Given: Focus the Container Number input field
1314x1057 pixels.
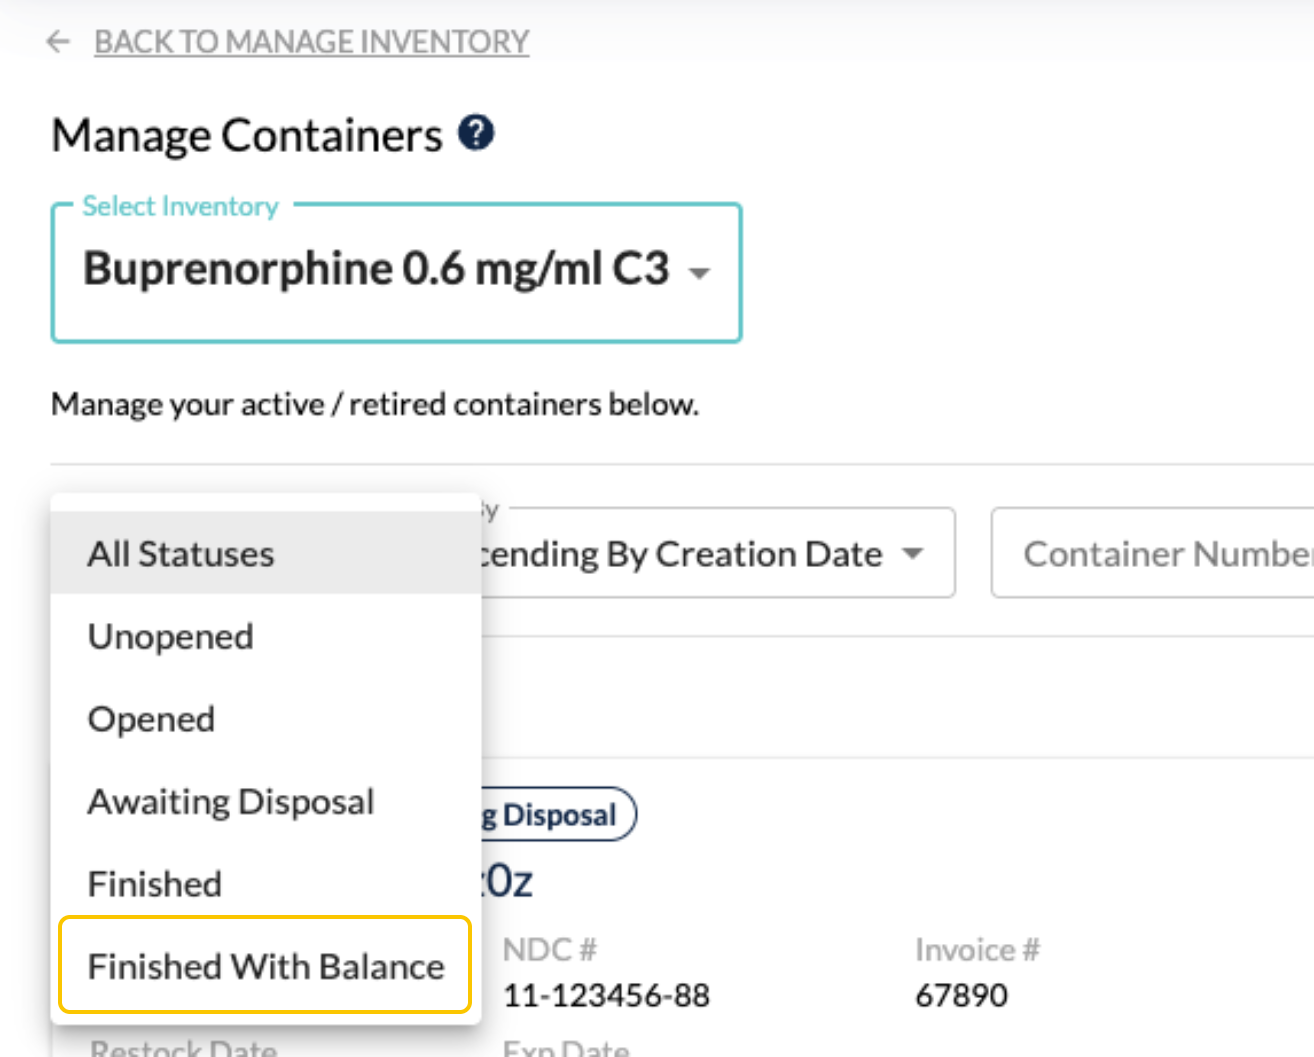Looking at the screenshot, I should pos(1160,554).
